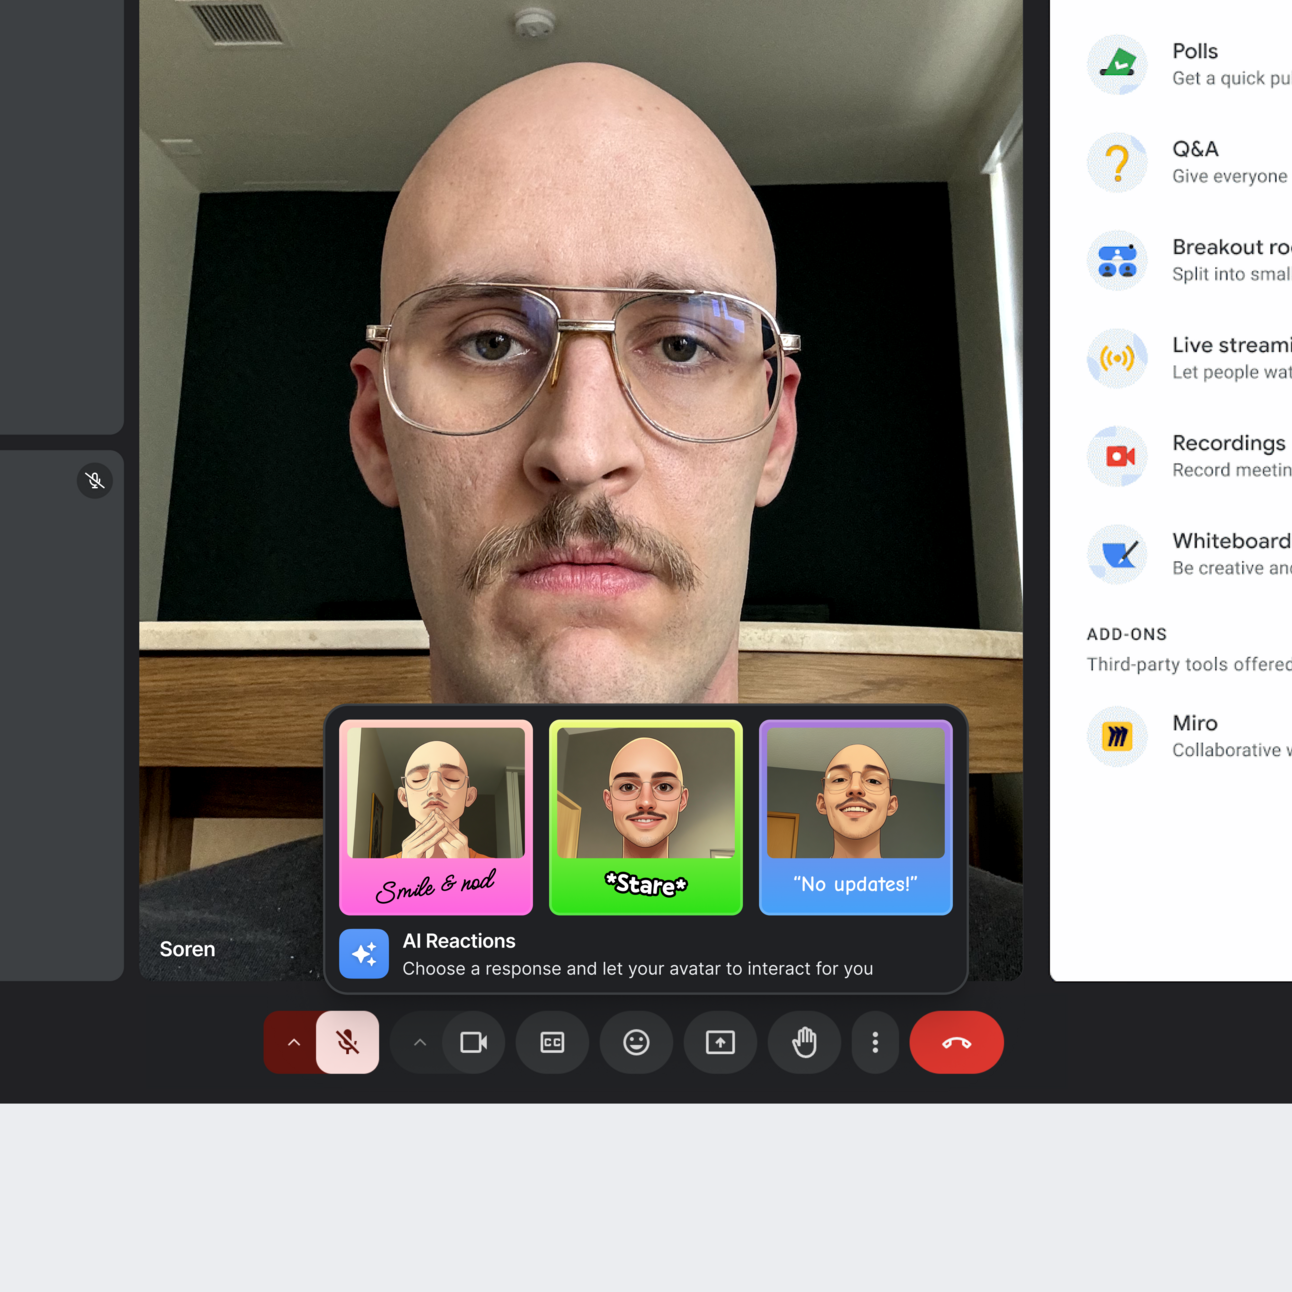Screen dimensions: 1292x1292
Task: Open the more options menu
Action: click(x=875, y=1042)
